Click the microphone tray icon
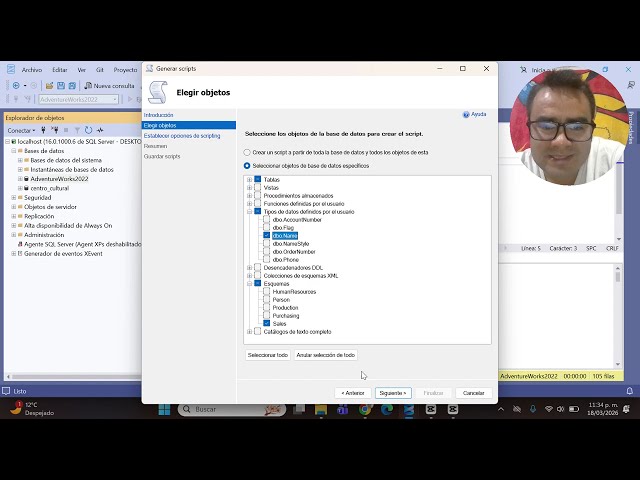Viewport: 640px width, 480px height. (533, 409)
